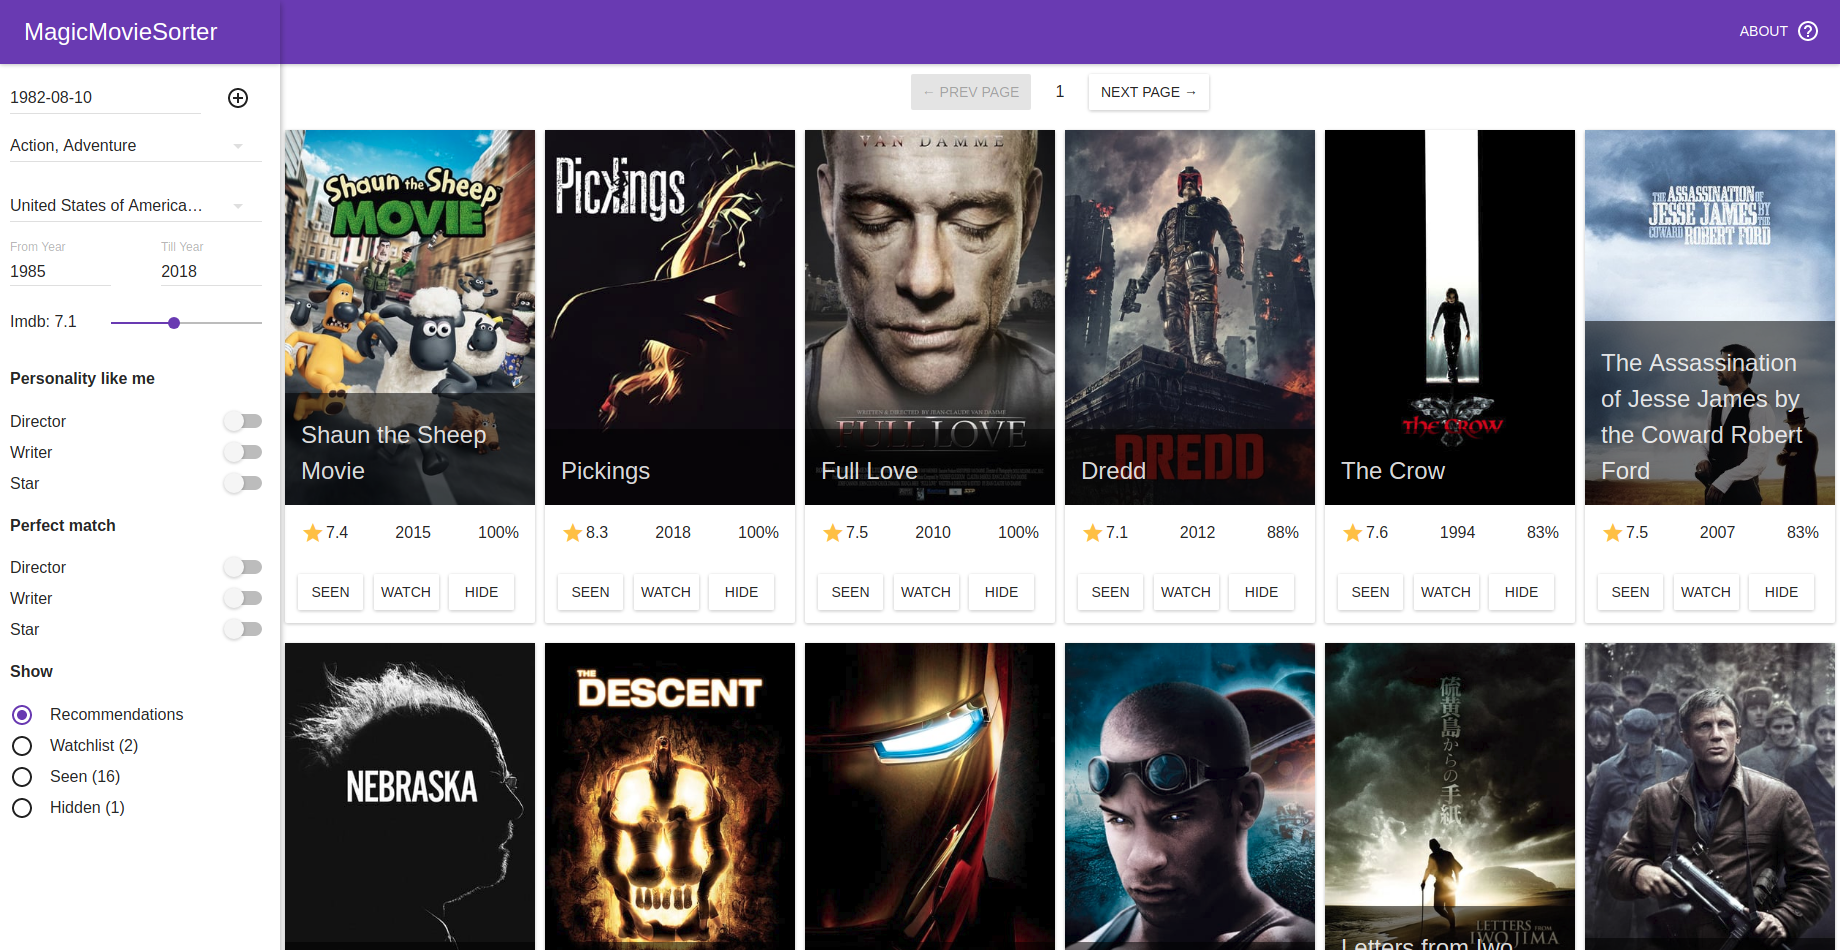The image size is (1840, 950).
Task: Open the Nebraska movie poster
Action: 410,796
